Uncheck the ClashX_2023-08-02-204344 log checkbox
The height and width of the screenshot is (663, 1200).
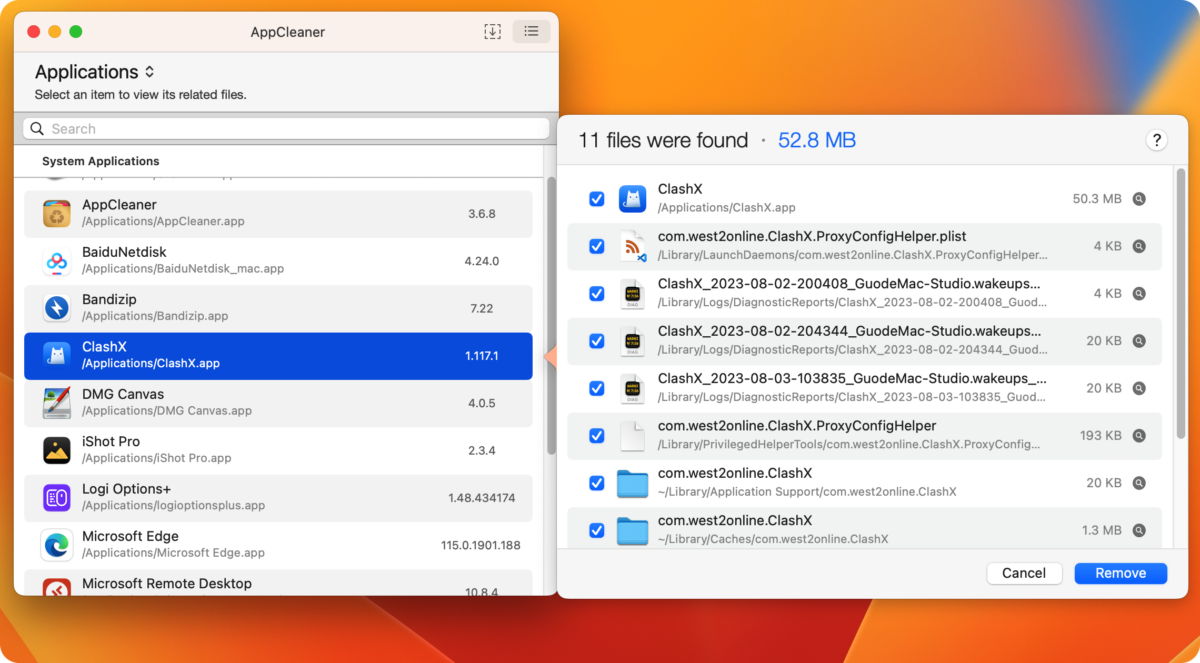[x=597, y=341]
